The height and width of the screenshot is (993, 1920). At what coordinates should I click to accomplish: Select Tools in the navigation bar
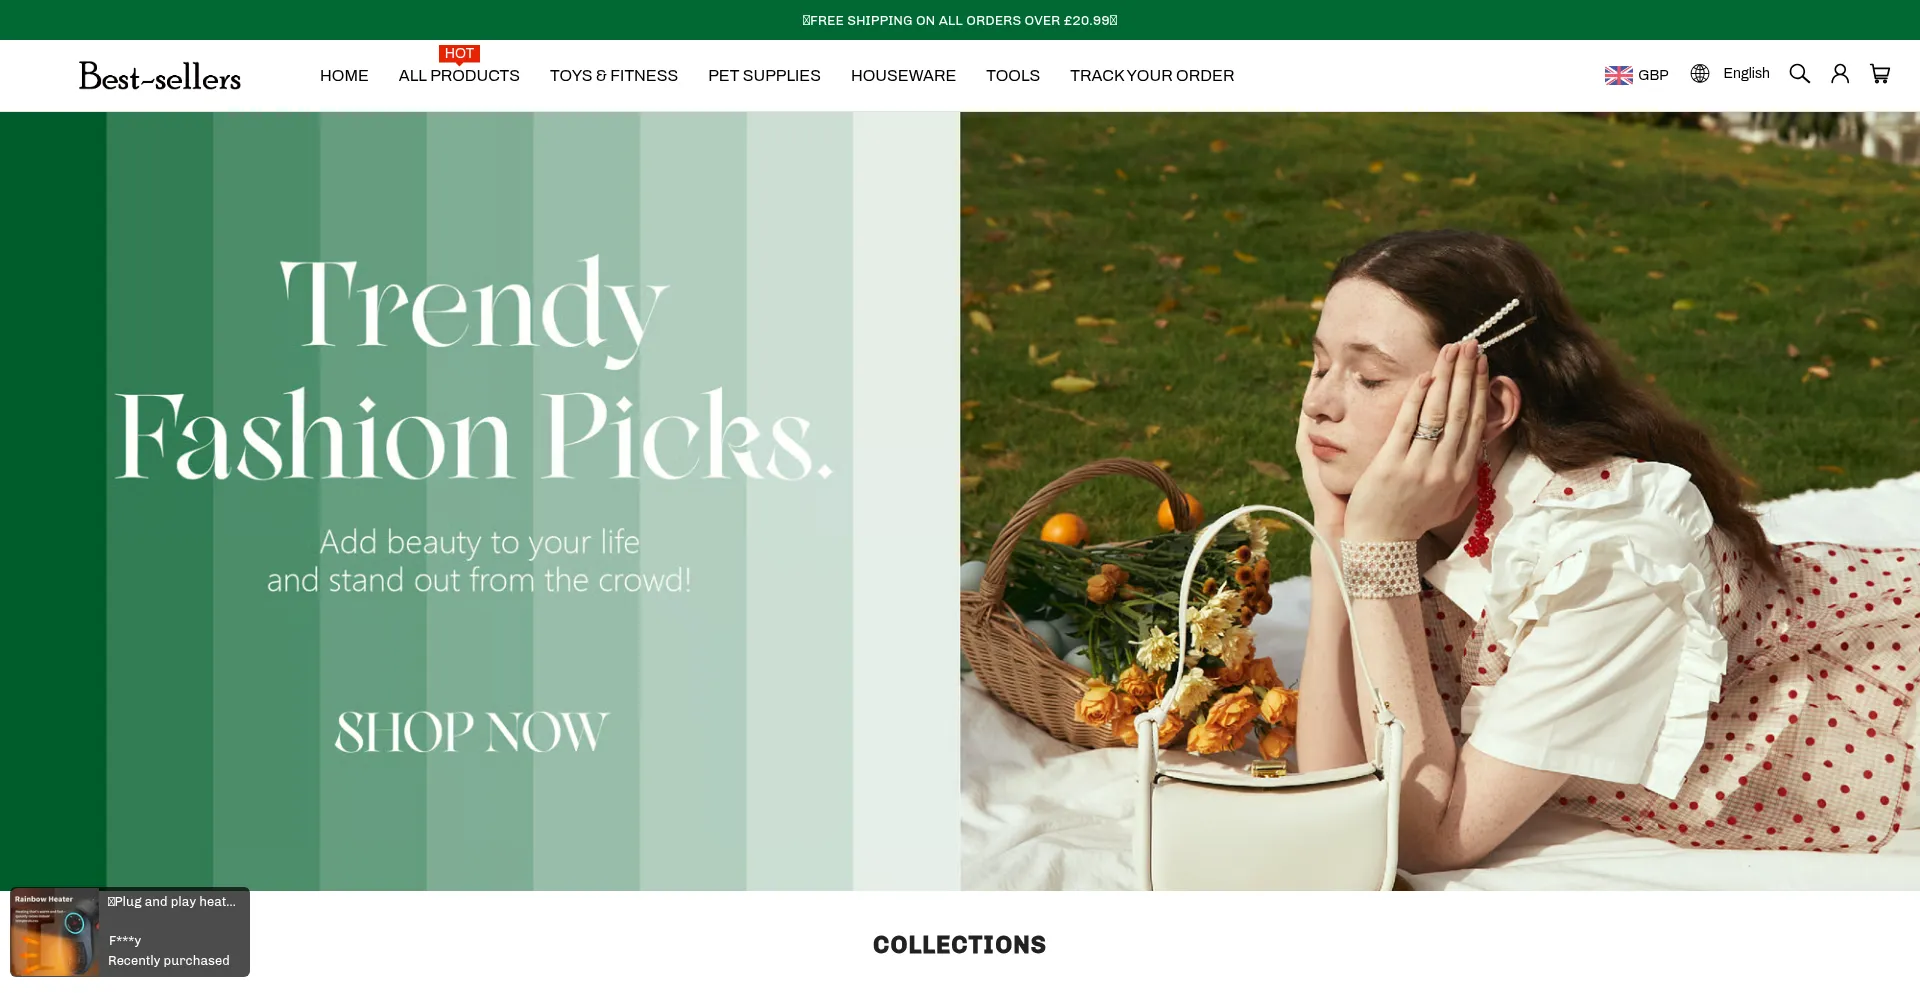[x=1013, y=76]
